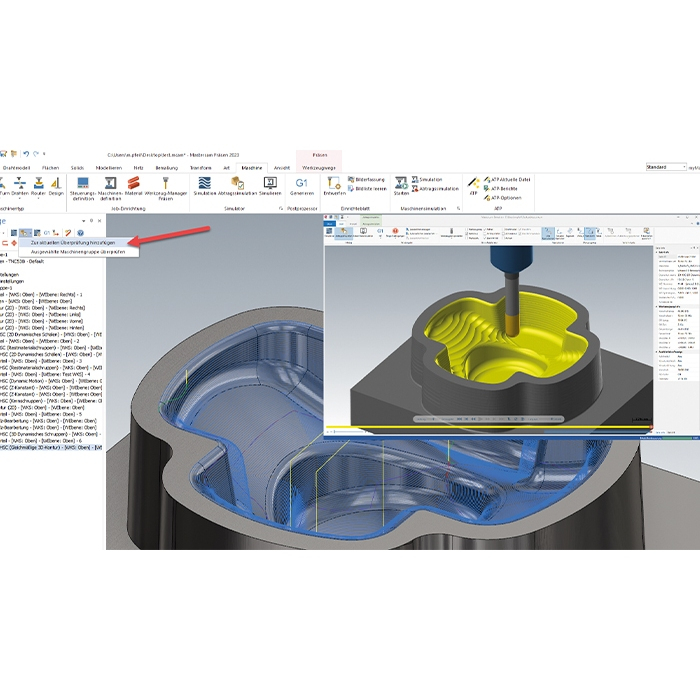Open the quick access toolbar customize arrow
Viewport: 700px width, 700px height.
click(44, 154)
